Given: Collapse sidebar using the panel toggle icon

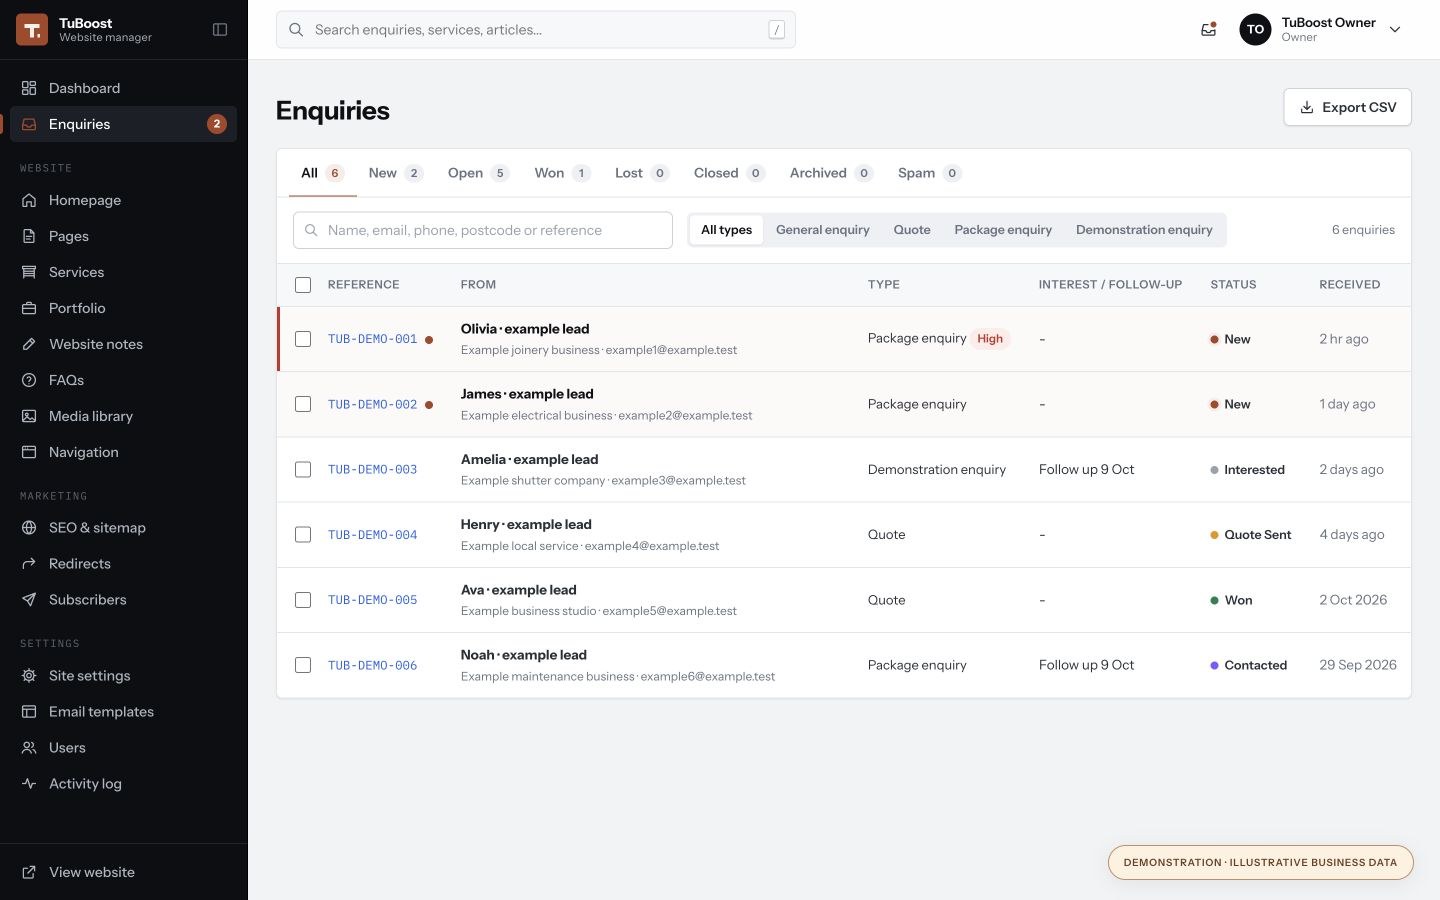Looking at the screenshot, I should pos(220,30).
